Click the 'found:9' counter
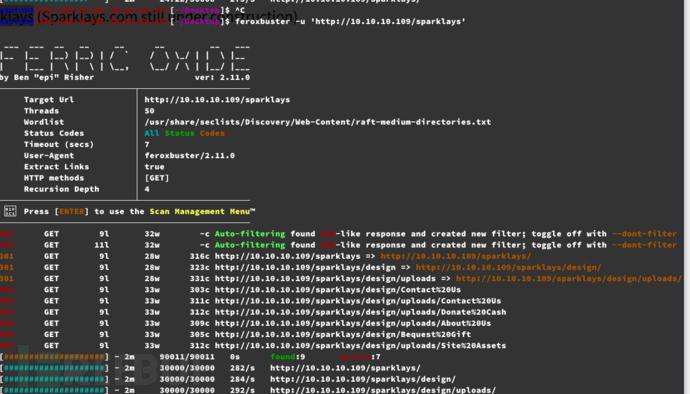Screen dimensions: 690x394 (x=288, y=357)
